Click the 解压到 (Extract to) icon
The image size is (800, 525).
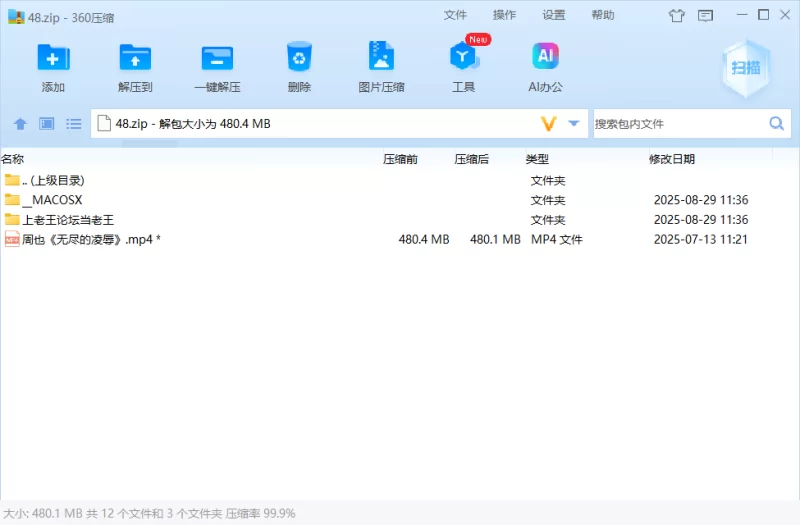pos(135,58)
